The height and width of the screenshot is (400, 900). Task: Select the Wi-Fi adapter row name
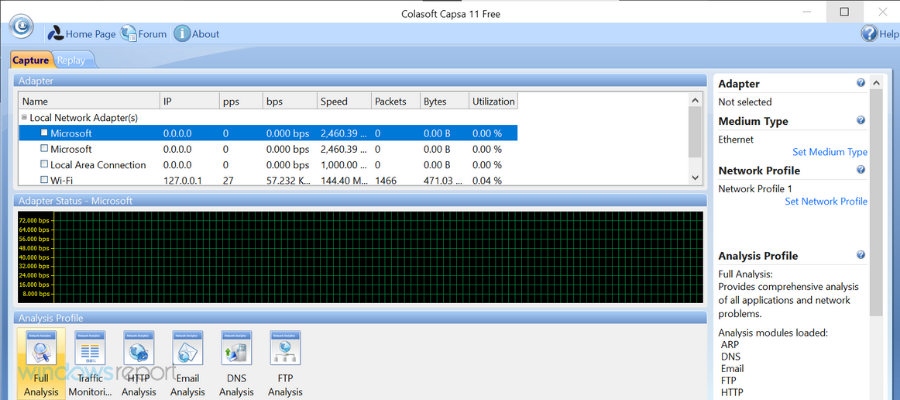click(61, 180)
